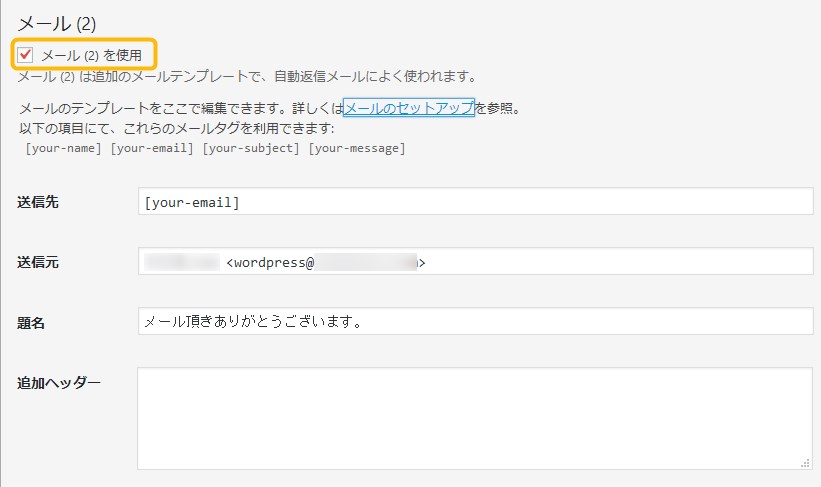Click the [your-name] mail tag

[x=63, y=148]
